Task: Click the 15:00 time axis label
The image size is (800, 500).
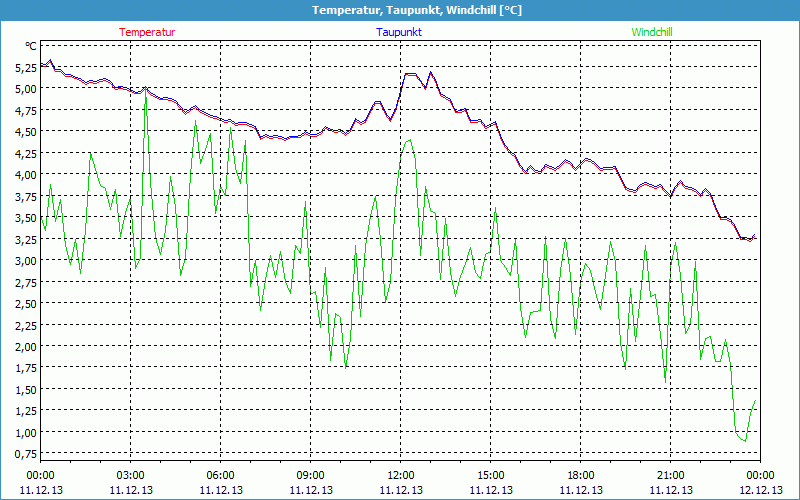Action: 491,475
